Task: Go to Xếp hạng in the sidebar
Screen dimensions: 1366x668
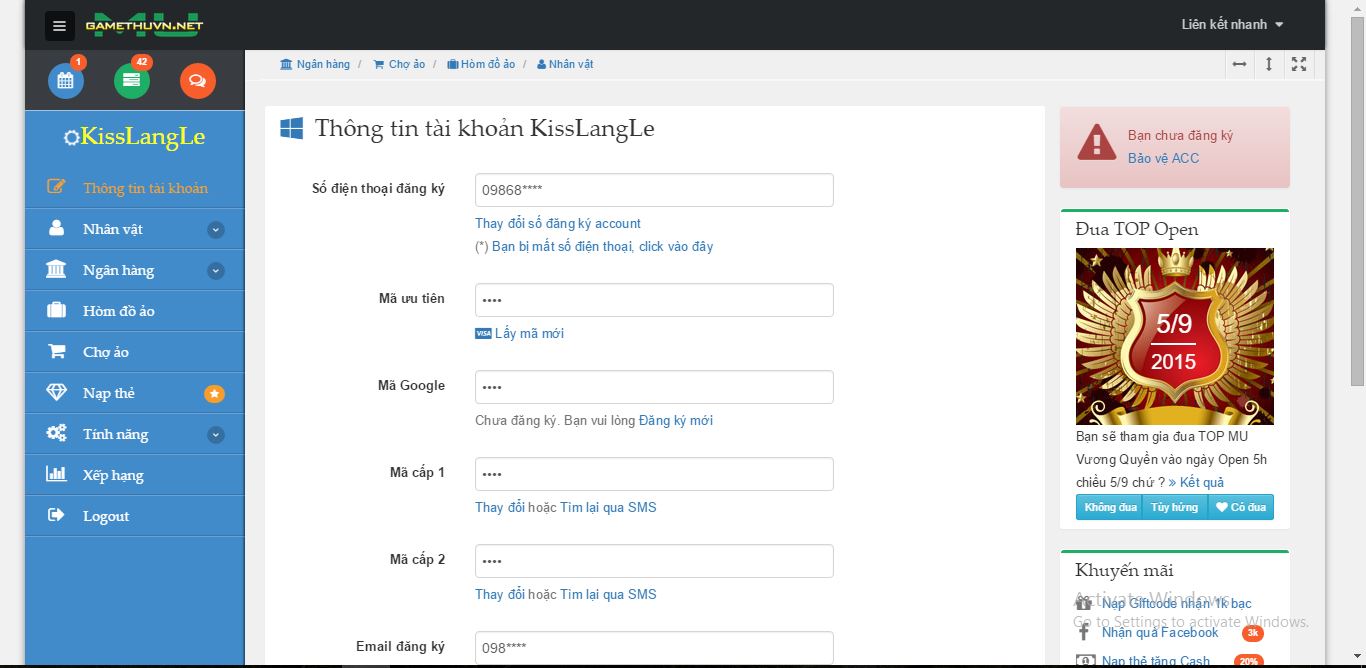Action: coord(113,475)
